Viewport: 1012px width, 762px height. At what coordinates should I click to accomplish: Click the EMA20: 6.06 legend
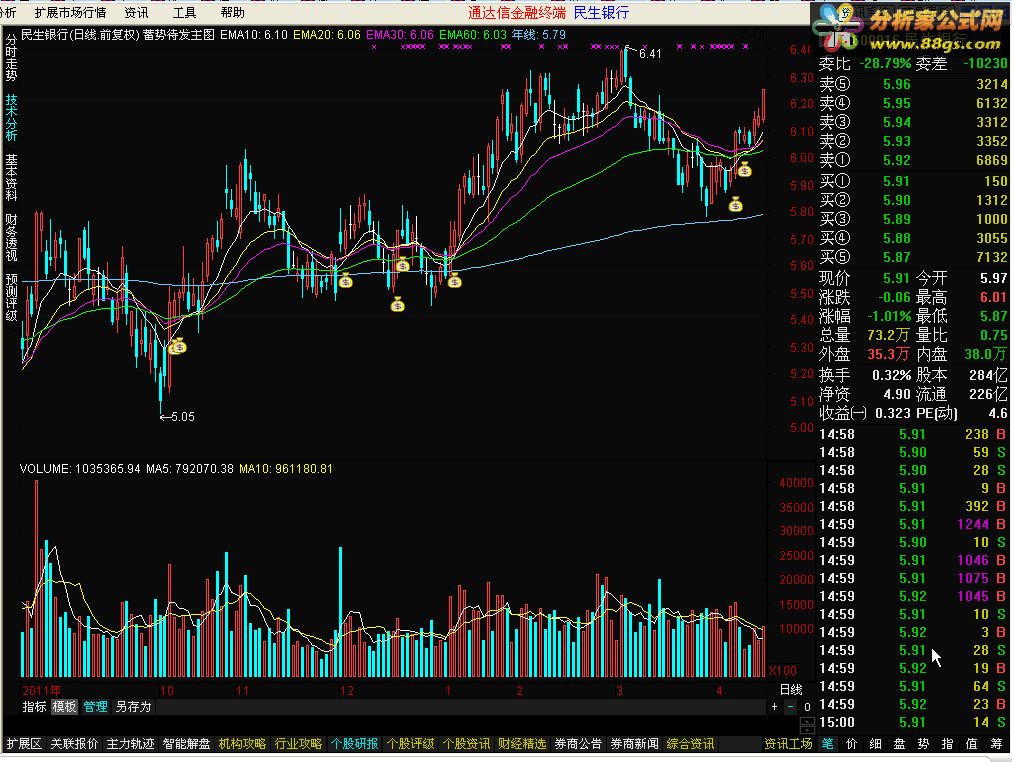click(327, 35)
